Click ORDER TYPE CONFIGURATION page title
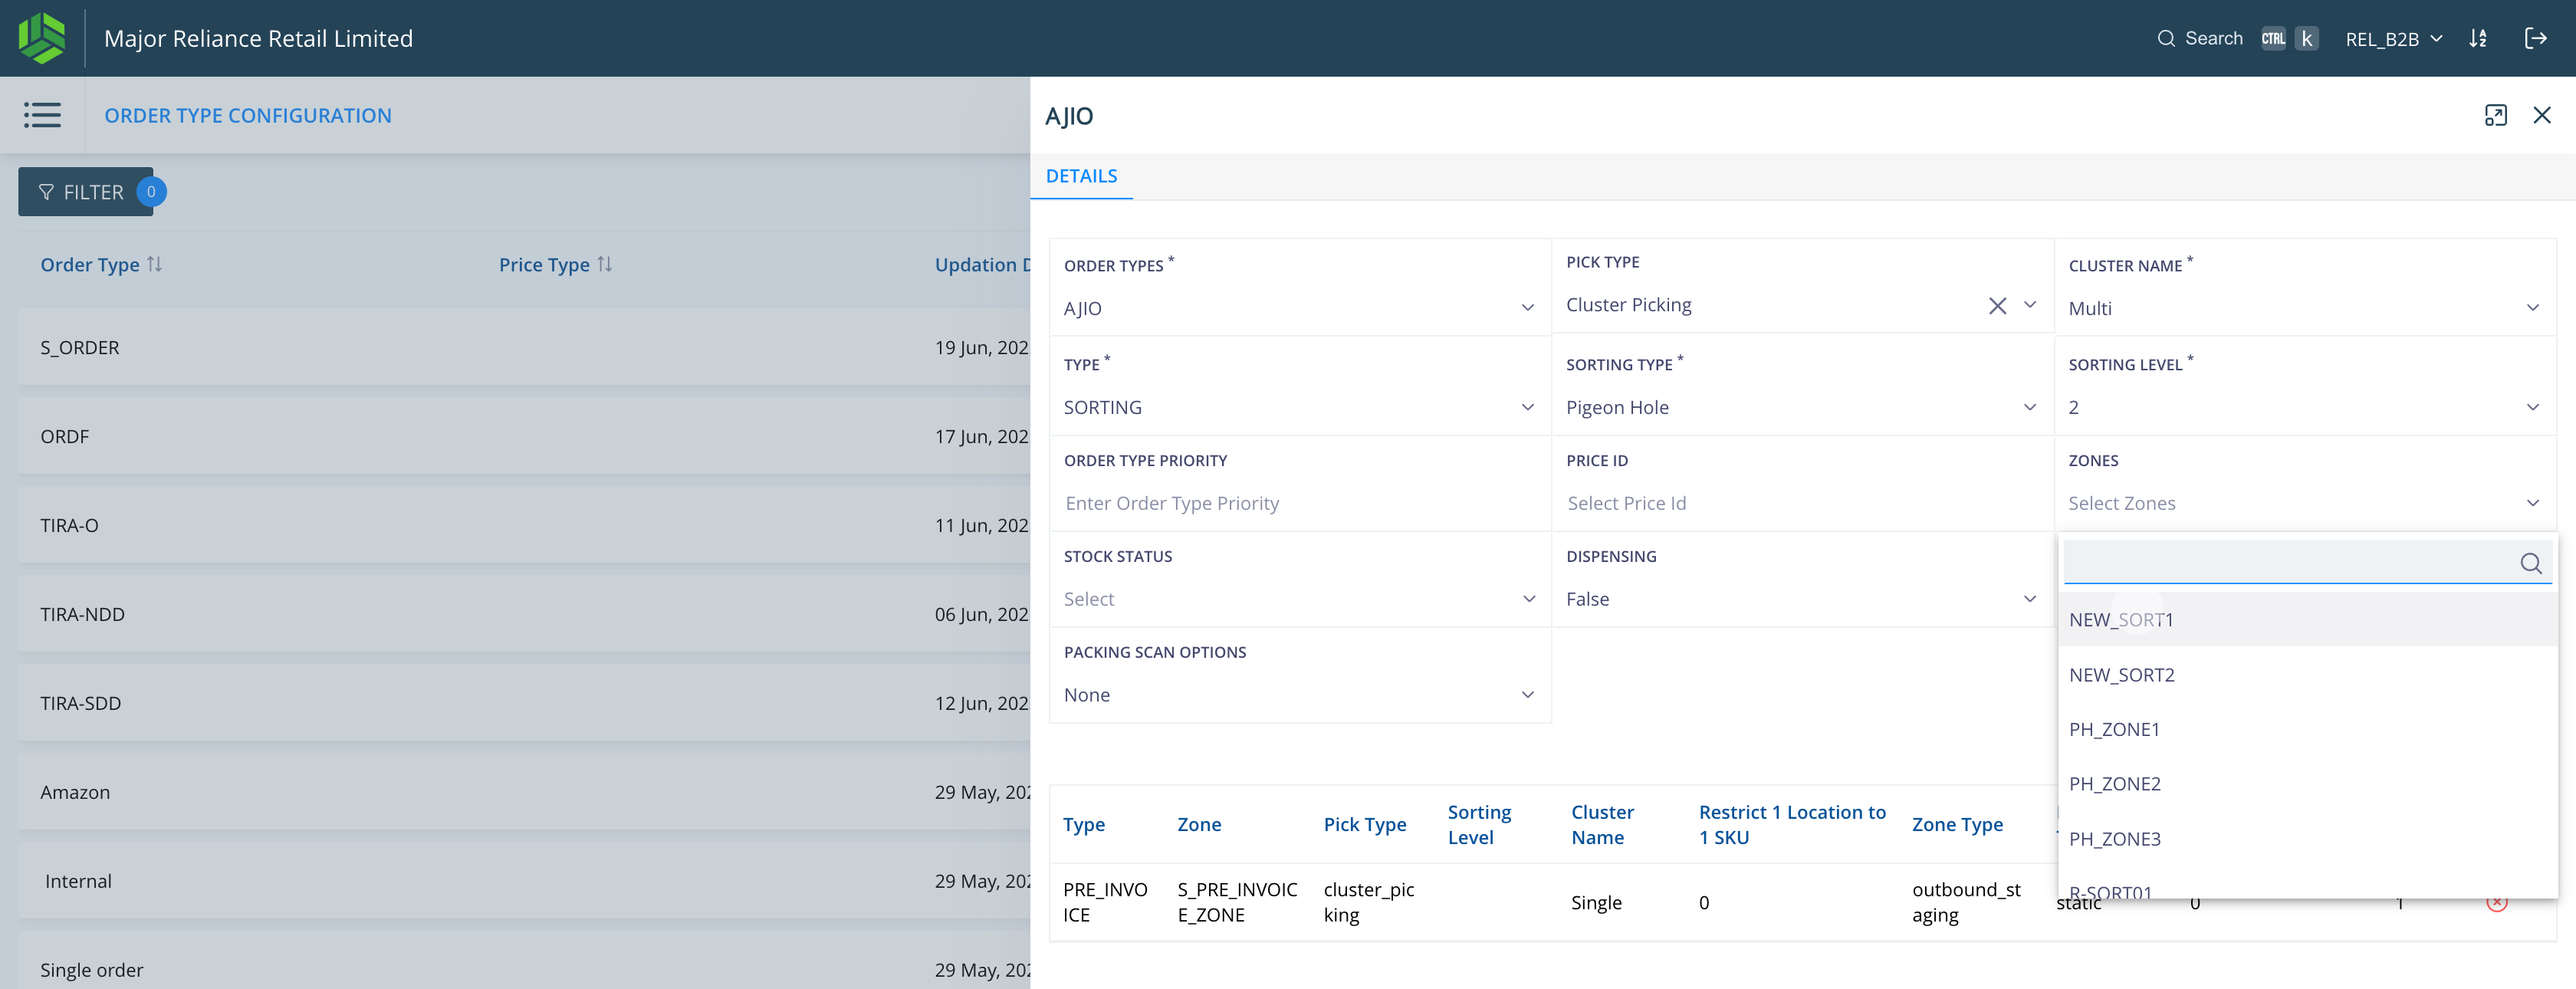The width and height of the screenshot is (2576, 989). (248, 116)
